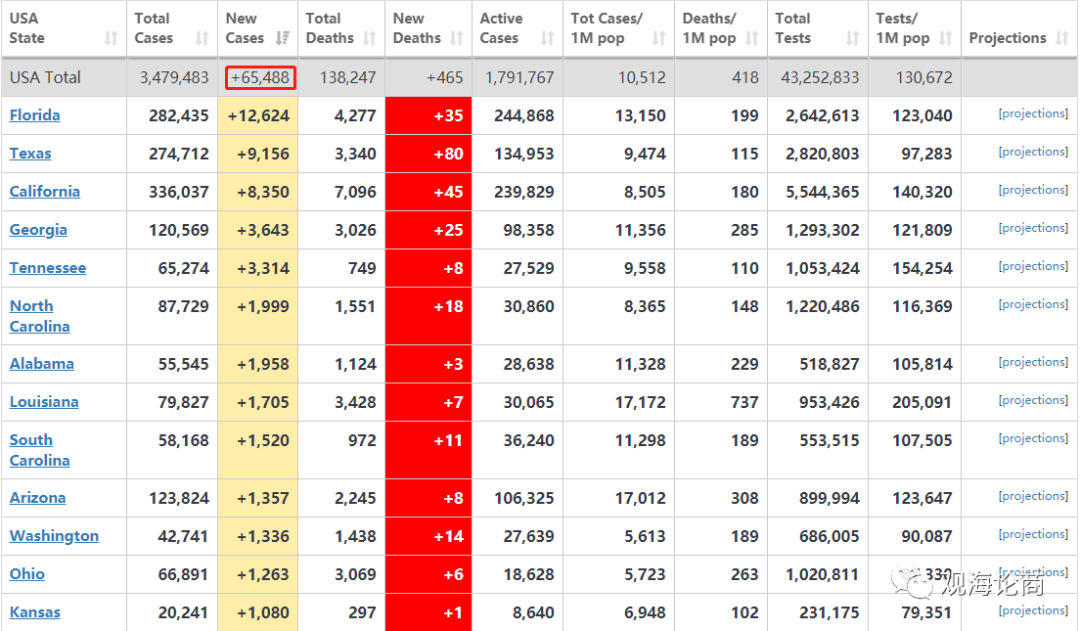This screenshot has height=631, width=1080.
Task: Select USA Total active cases 1,791,767
Action: click(x=520, y=77)
